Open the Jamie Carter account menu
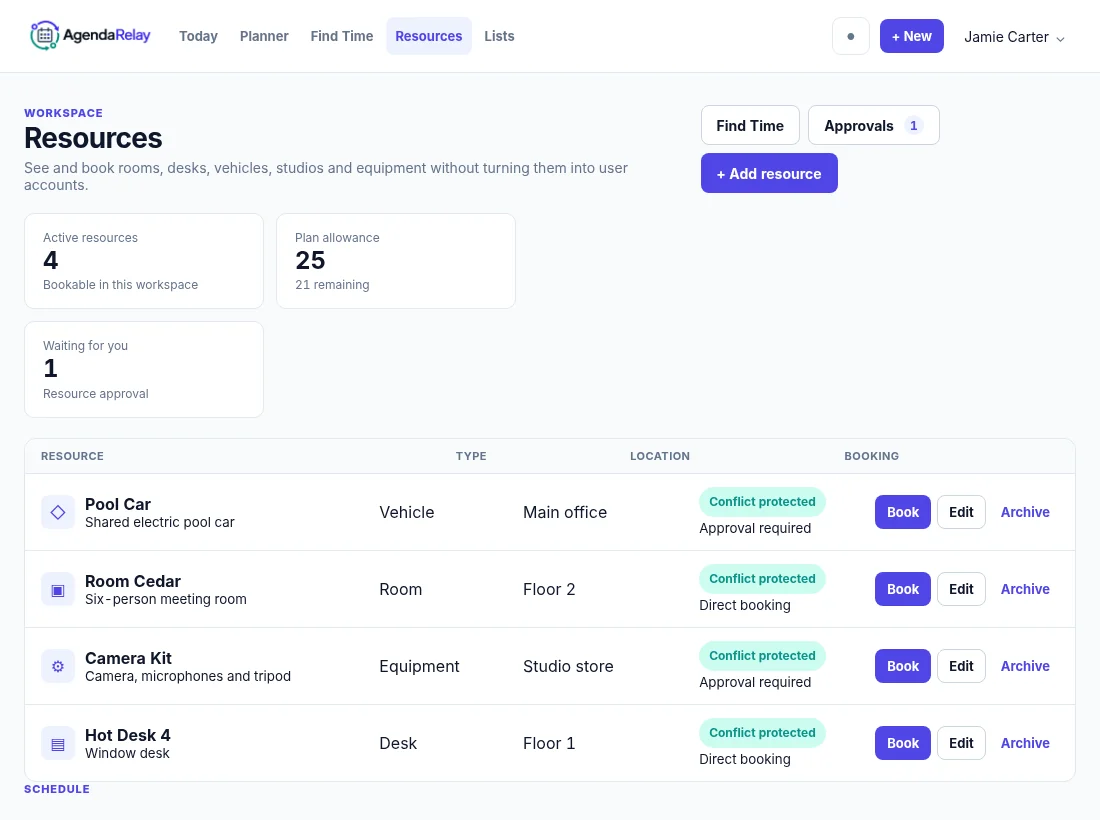1100x820 pixels. tap(1014, 37)
